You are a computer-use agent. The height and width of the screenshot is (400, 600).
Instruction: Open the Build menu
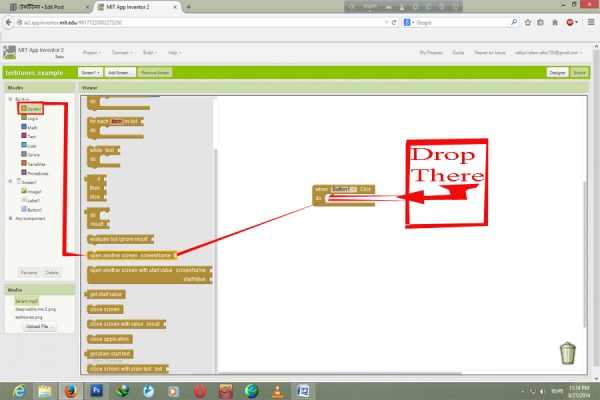[150, 52]
